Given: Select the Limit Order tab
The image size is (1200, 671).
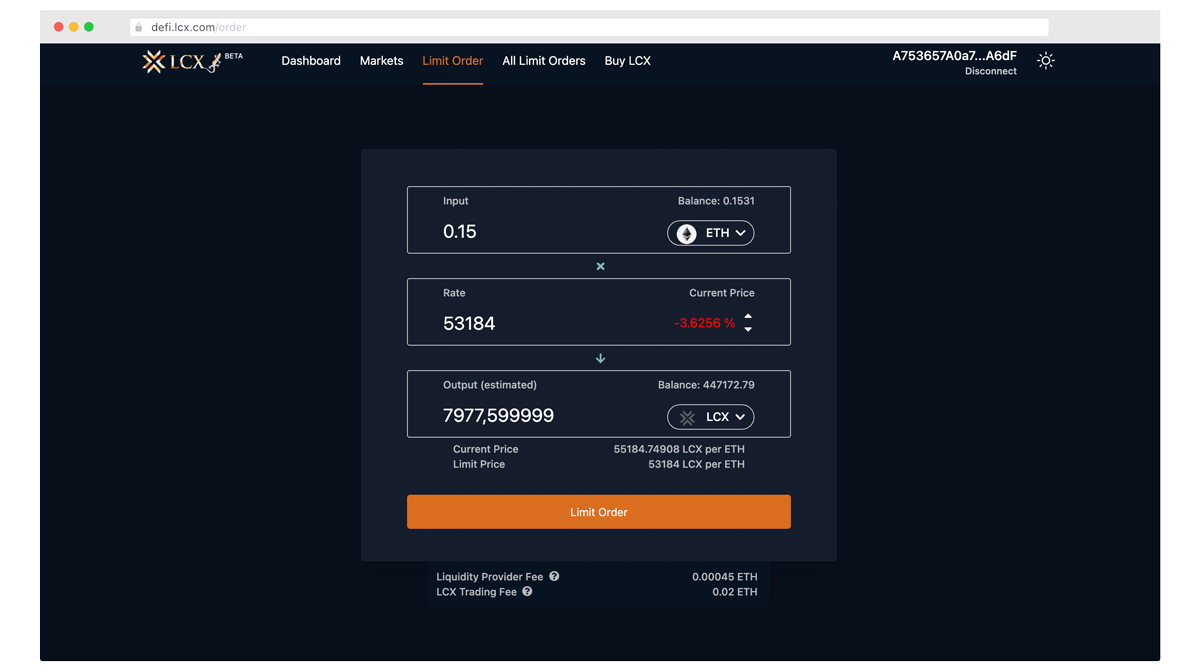Looking at the screenshot, I should pos(453,61).
